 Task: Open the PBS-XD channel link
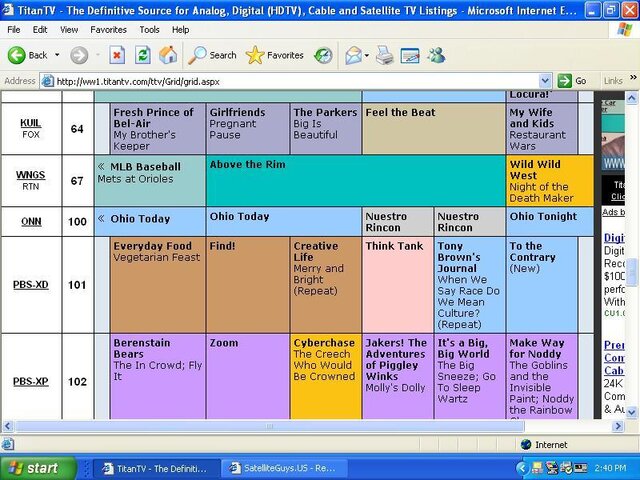31,284
